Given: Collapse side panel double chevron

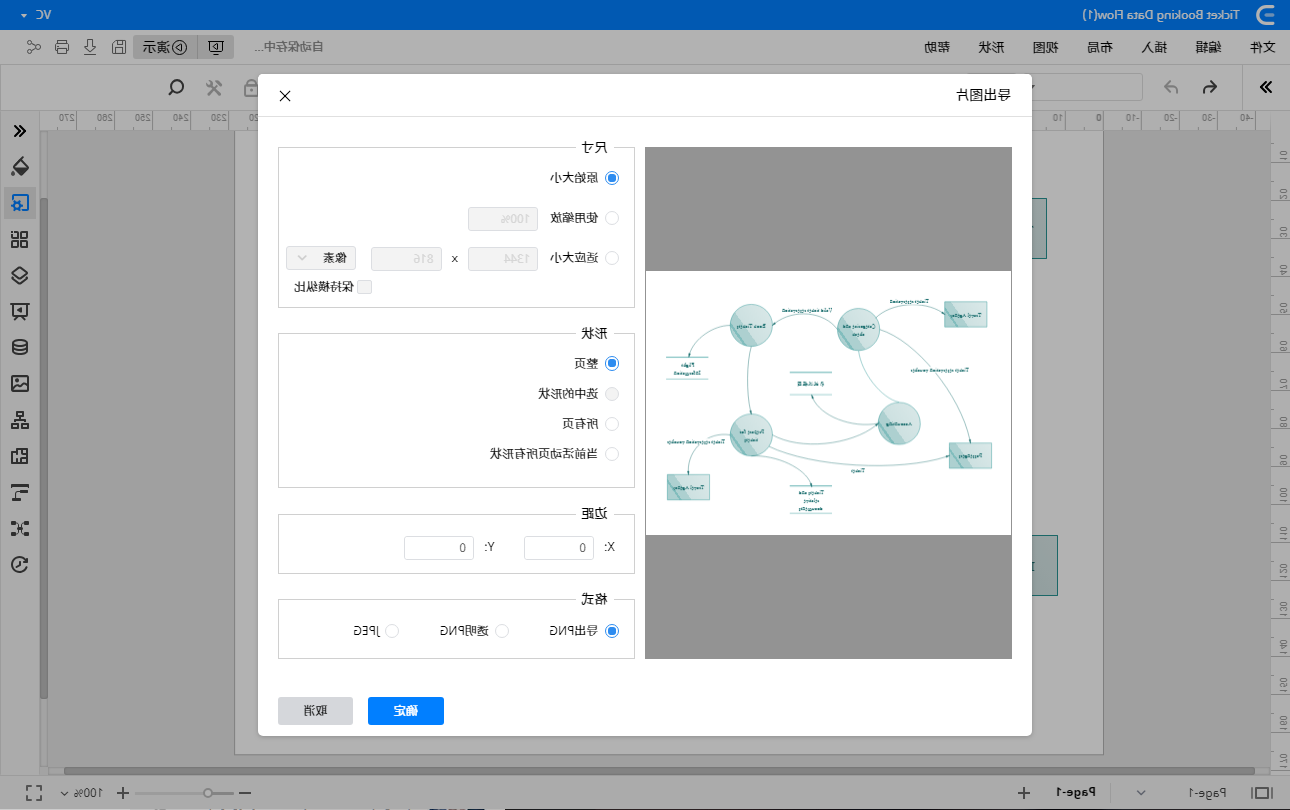Looking at the screenshot, I should [19, 131].
